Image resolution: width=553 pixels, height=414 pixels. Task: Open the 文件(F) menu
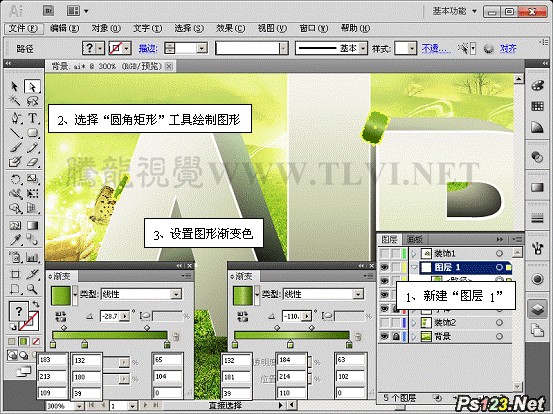(x=23, y=28)
